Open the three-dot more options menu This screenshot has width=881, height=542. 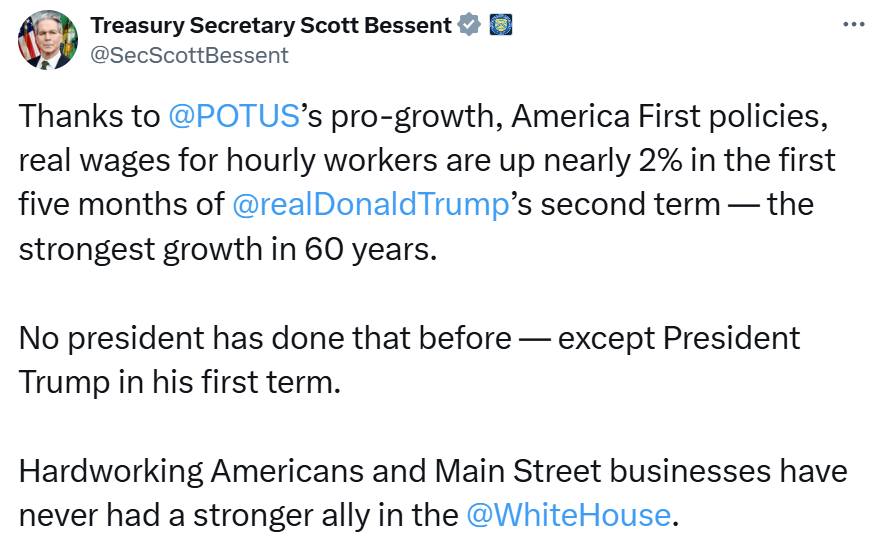(x=854, y=25)
